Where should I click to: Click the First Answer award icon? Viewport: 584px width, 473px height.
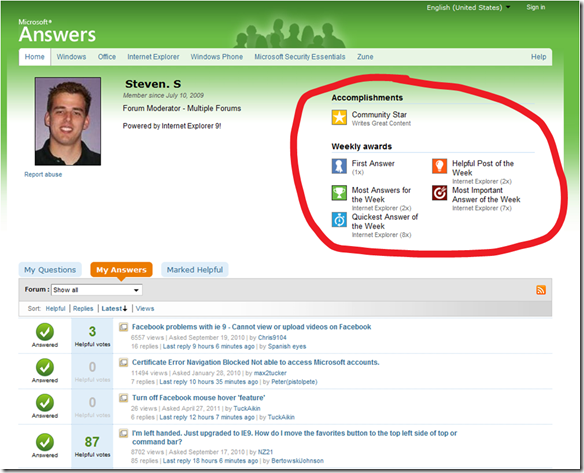(339, 166)
